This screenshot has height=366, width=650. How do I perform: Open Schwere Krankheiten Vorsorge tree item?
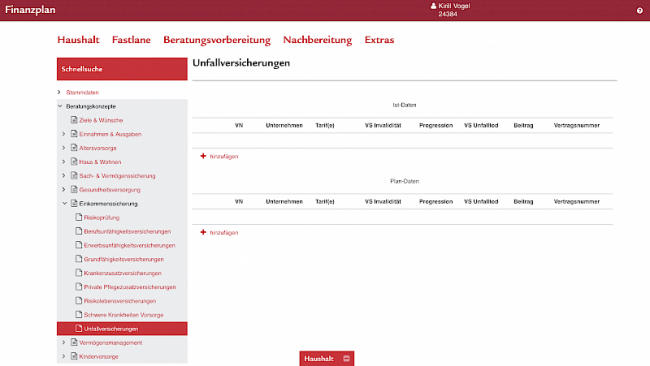124,315
